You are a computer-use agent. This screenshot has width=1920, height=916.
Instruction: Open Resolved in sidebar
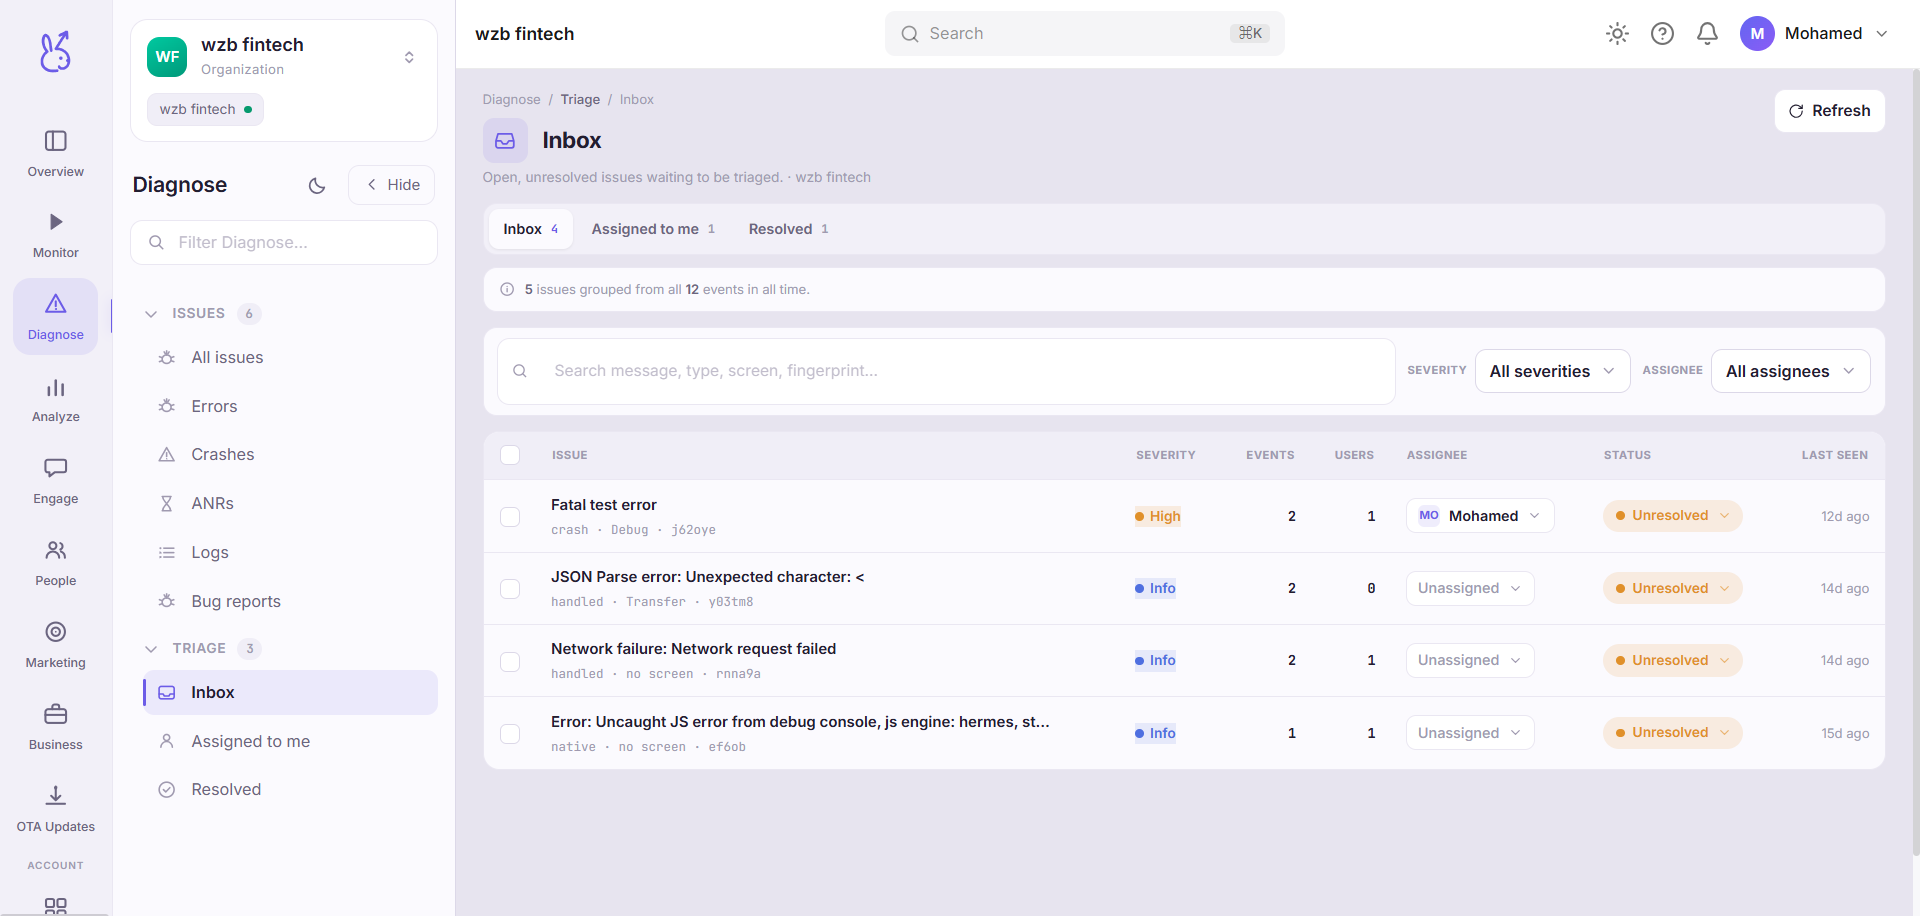click(290, 790)
